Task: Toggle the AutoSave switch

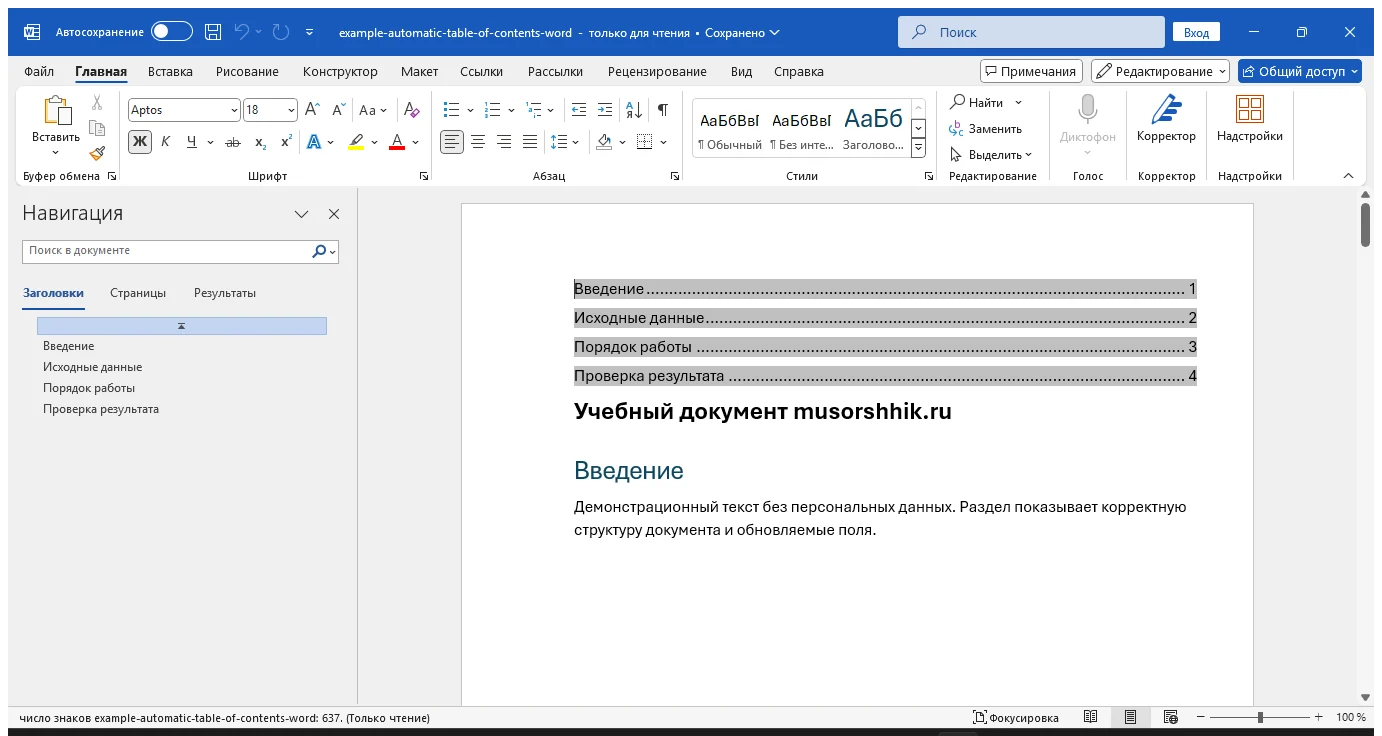Action: click(172, 32)
